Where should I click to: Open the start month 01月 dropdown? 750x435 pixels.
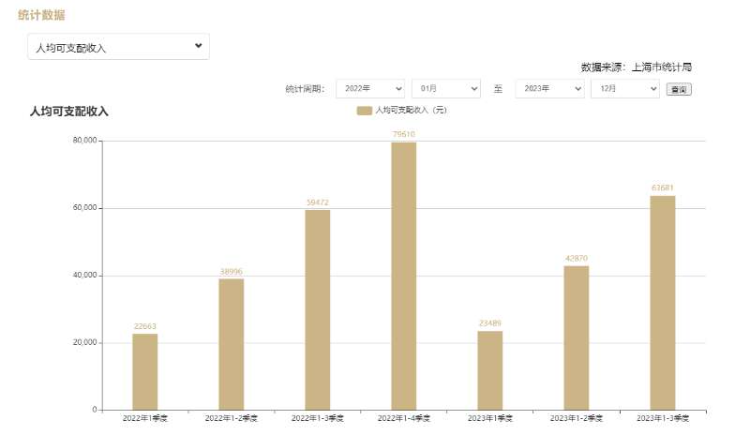point(446,89)
